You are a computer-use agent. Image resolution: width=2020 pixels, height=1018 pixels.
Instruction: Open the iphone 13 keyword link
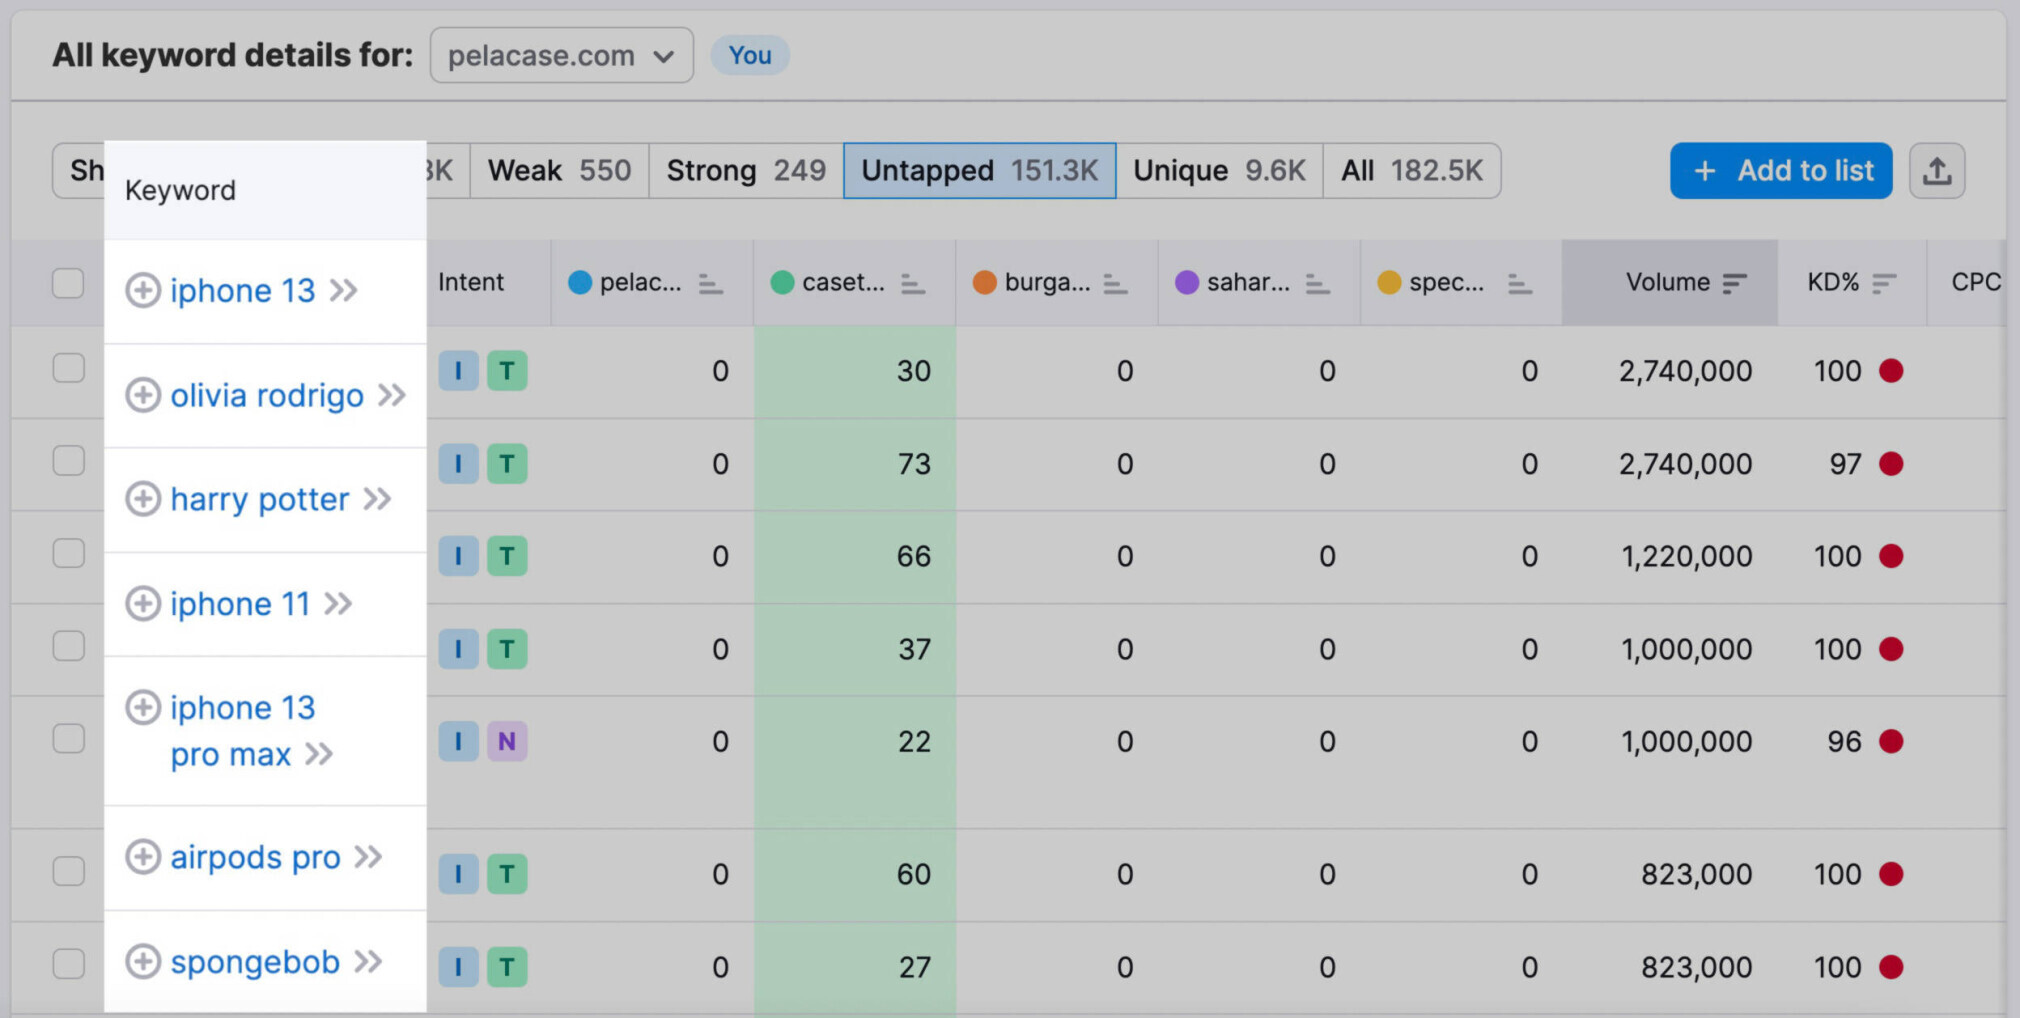tap(242, 291)
